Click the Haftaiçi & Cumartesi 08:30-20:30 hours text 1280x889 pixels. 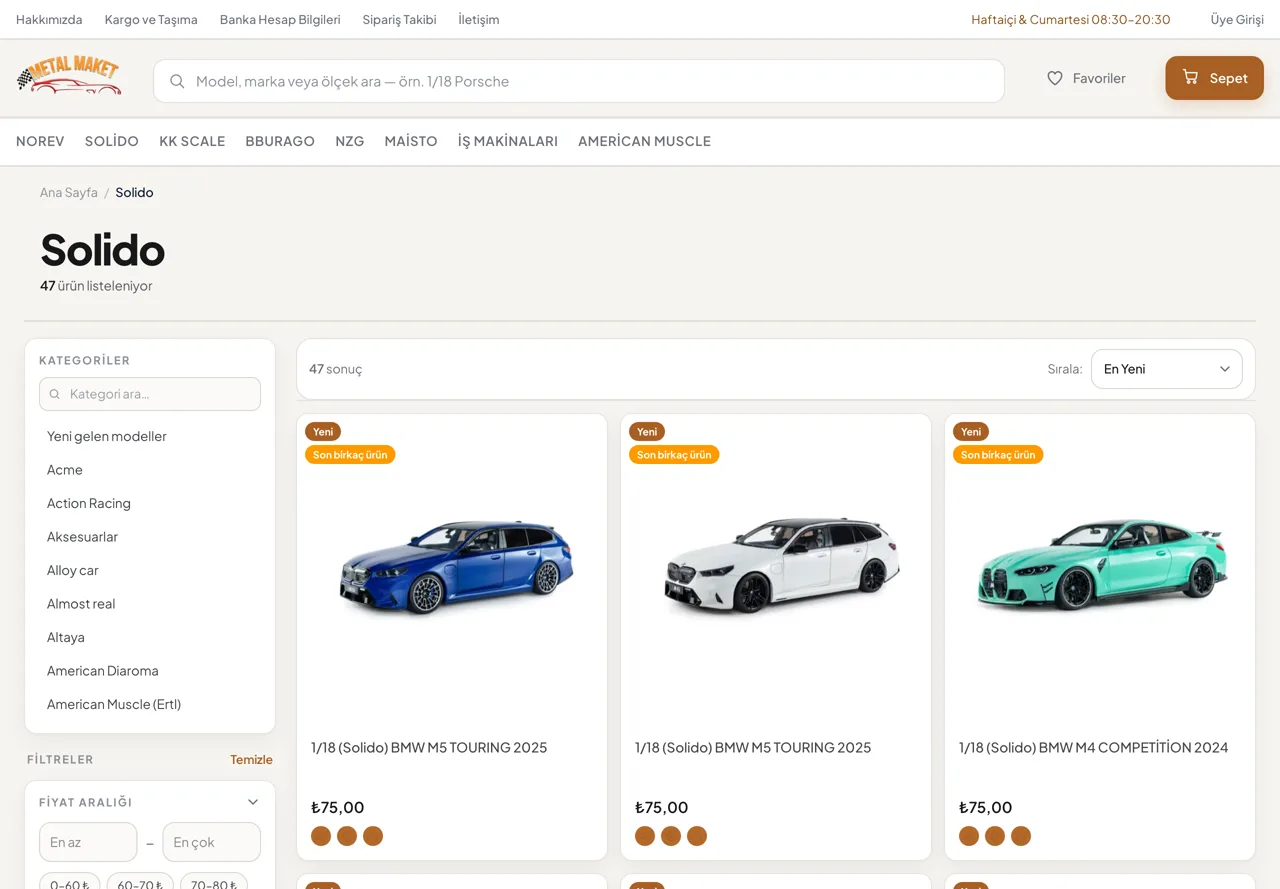pyautogui.click(x=1071, y=19)
